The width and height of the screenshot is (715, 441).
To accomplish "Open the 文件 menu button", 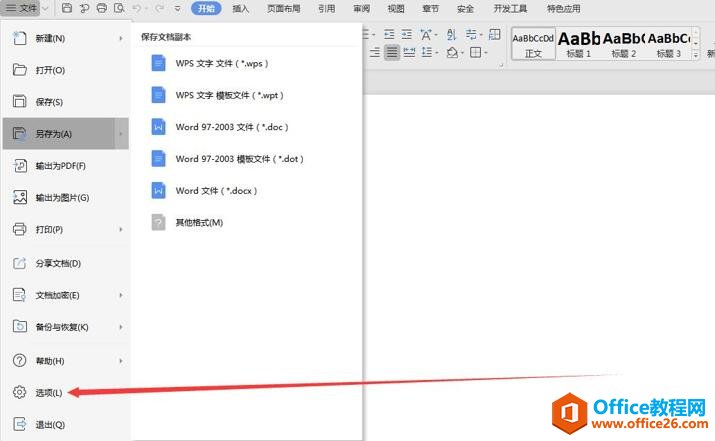I will [21, 8].
